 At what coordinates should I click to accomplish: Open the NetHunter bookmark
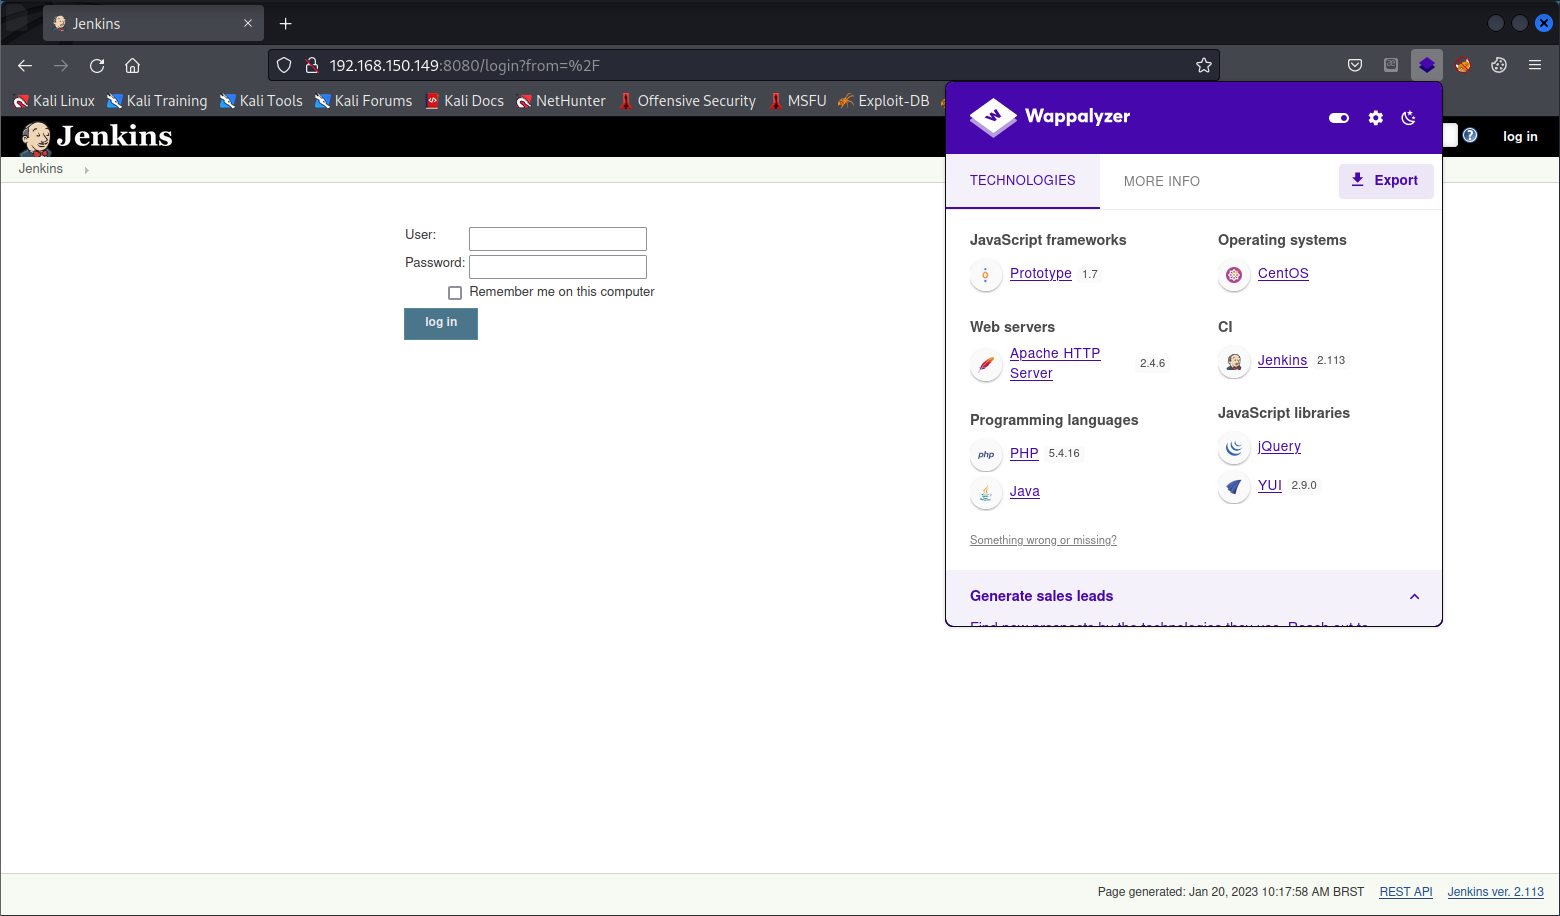coord(561,101)
